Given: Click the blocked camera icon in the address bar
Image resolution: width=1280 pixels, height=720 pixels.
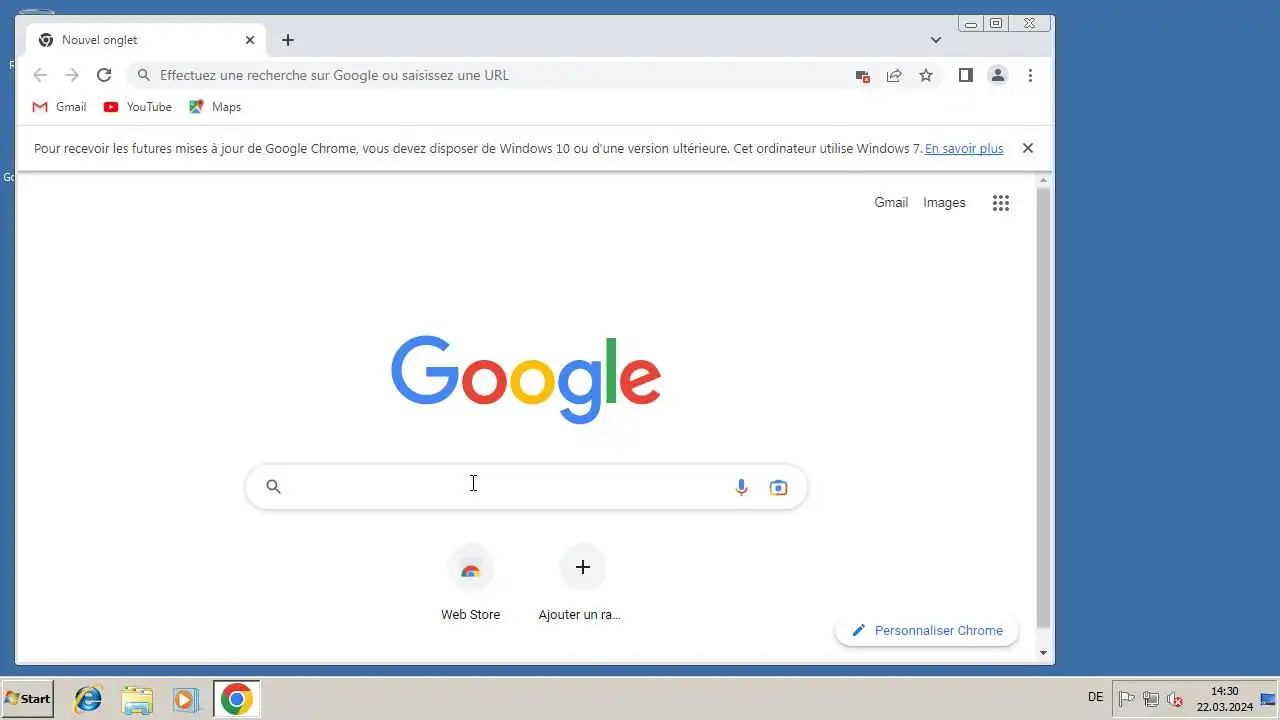Looking at the screenshot, I should point(862,75).
